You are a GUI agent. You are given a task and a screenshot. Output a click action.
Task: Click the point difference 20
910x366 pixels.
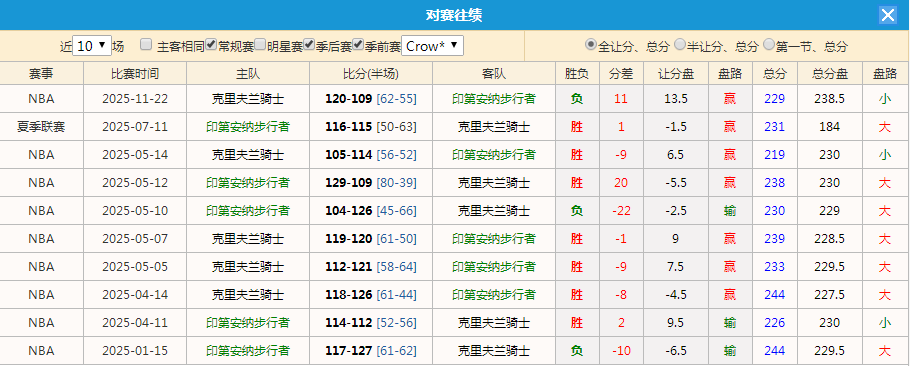point(621,183)
